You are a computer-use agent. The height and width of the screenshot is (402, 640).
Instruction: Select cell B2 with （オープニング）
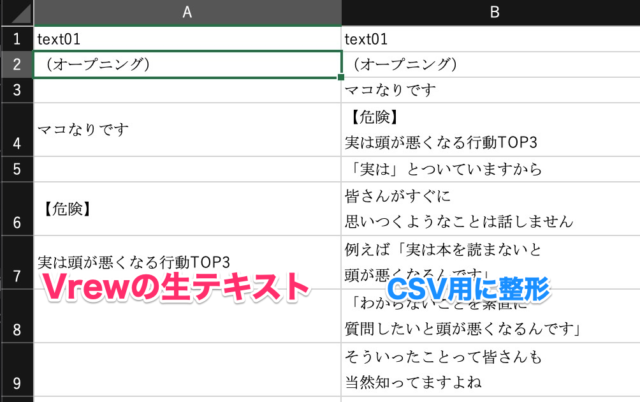pyautogui.click(x=490, y=64)
